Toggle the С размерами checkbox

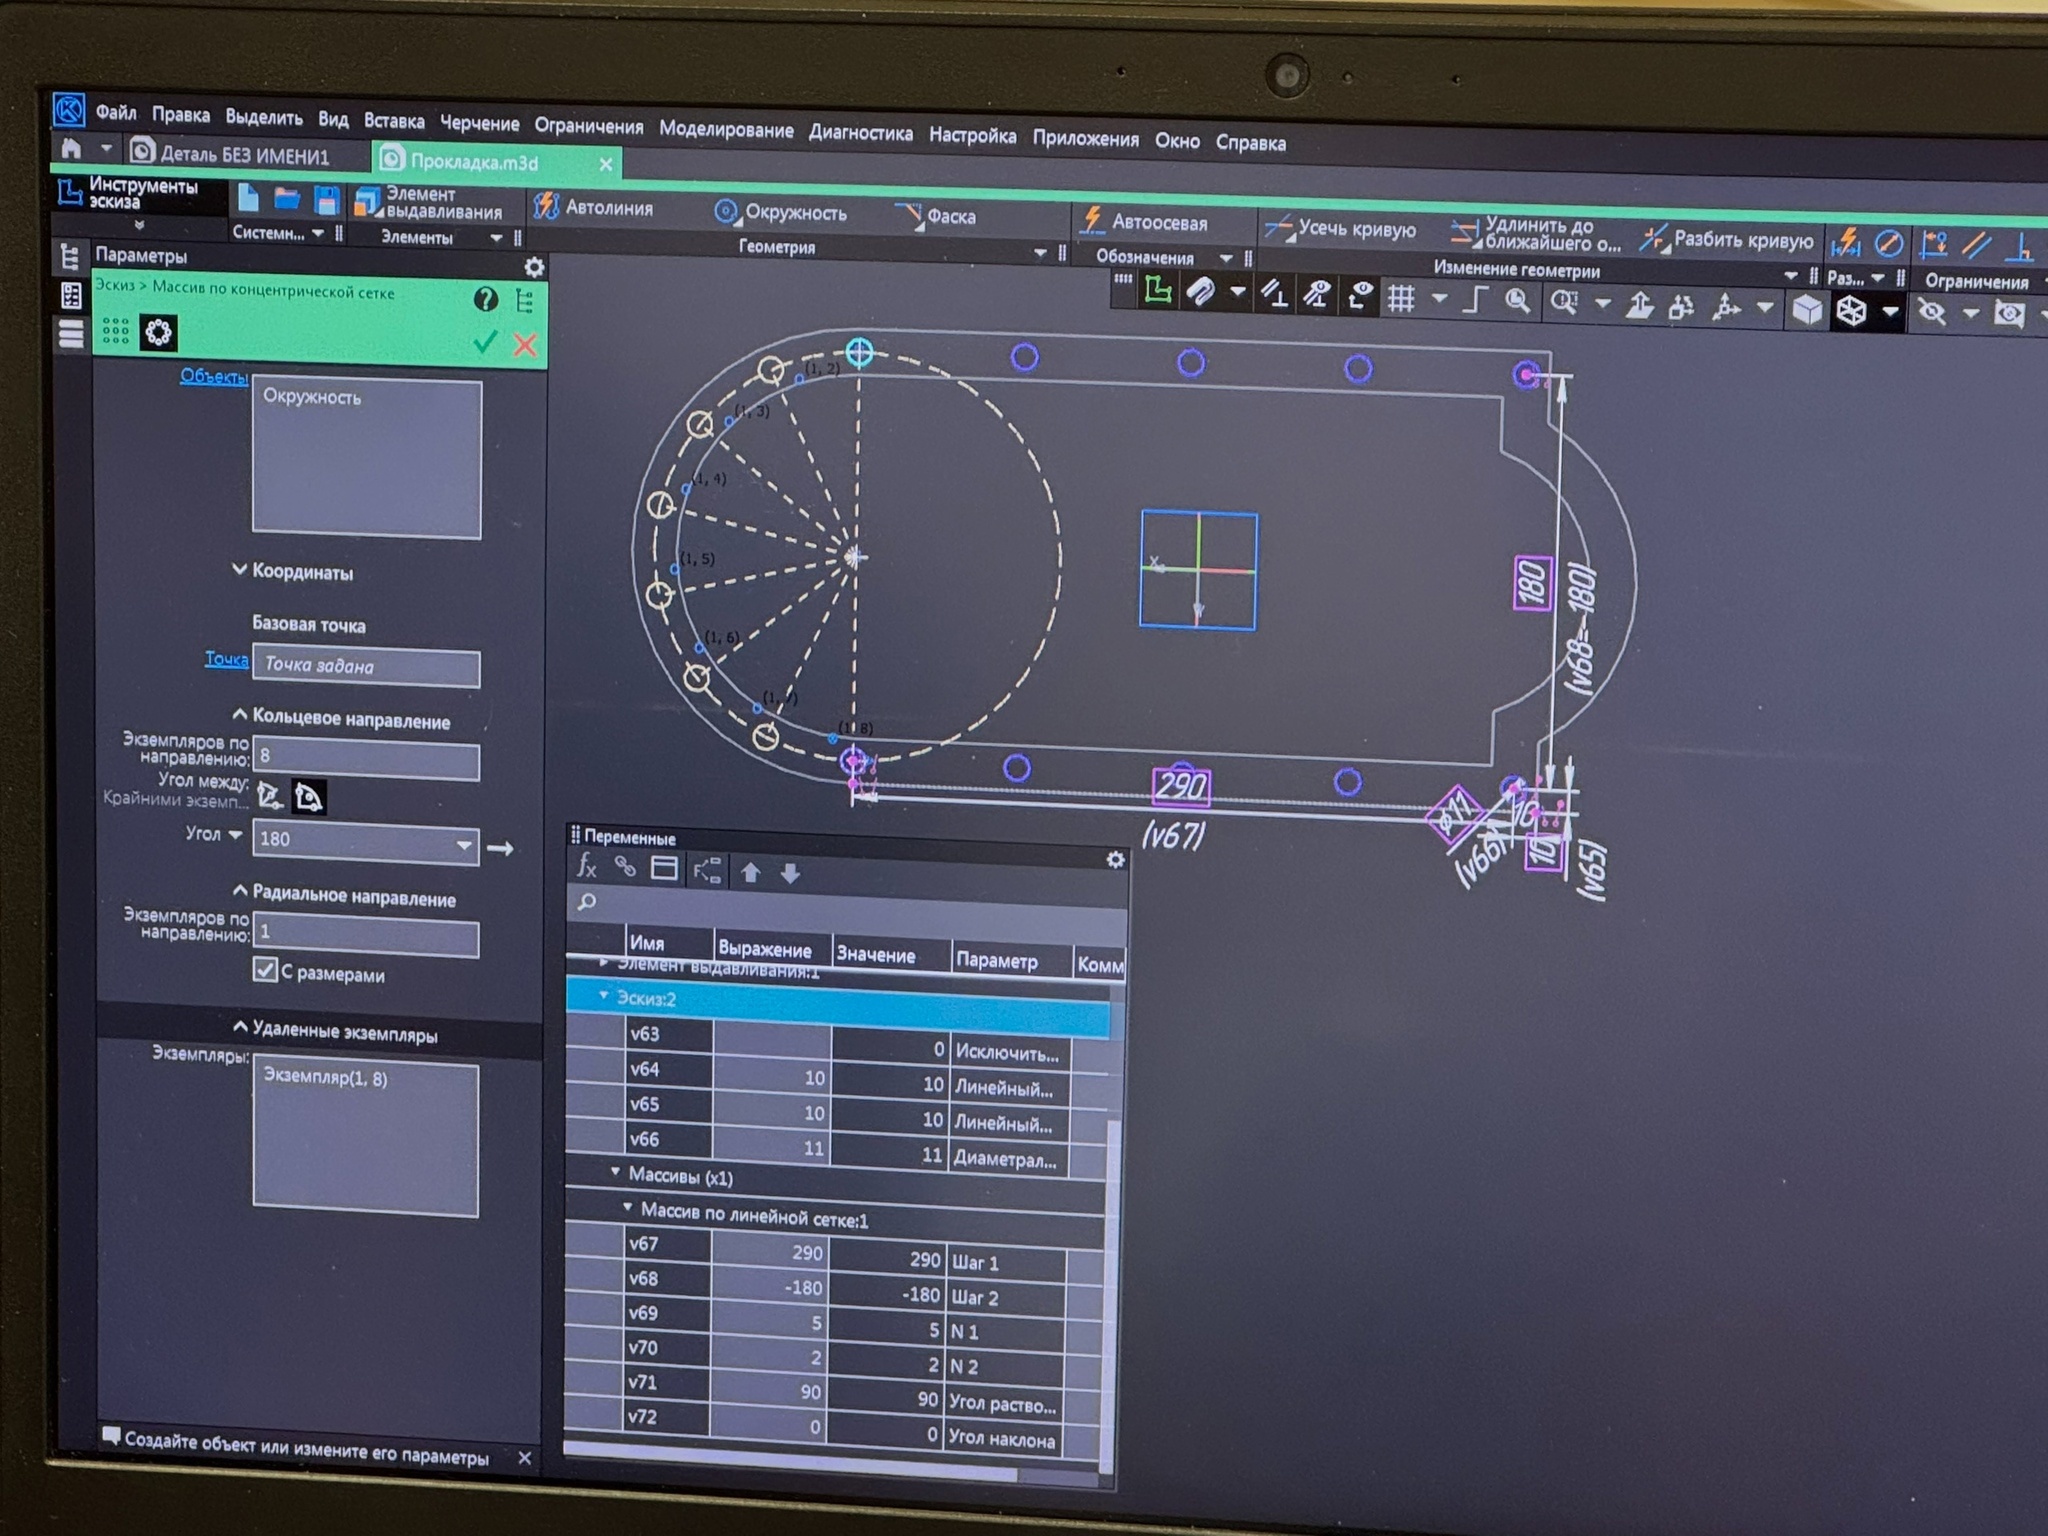[x=265, y=969]
